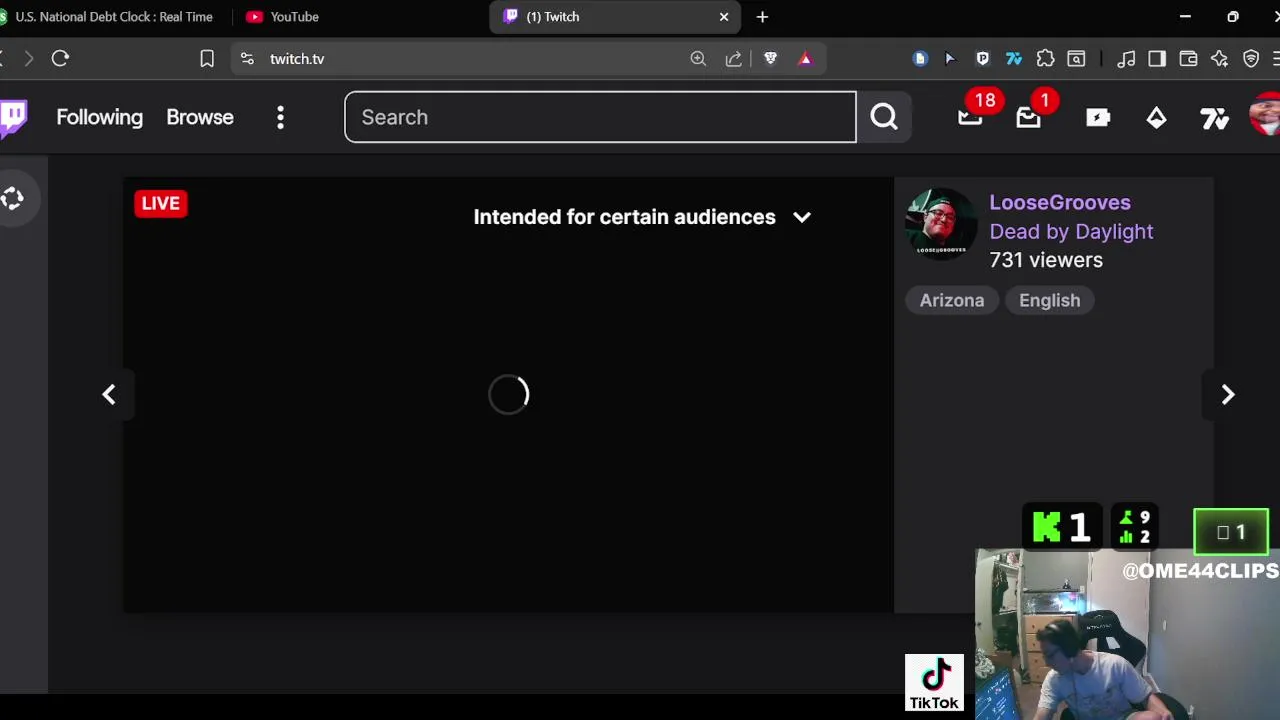Restore down the browser window

(x=1233, y=17)
